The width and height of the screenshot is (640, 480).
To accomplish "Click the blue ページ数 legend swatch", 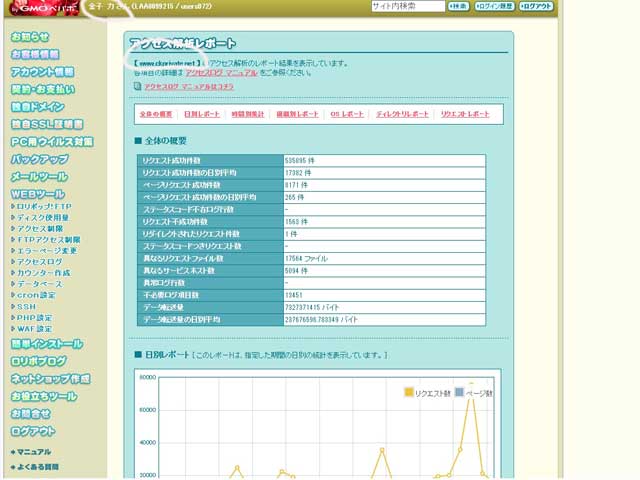I will 459,393.
